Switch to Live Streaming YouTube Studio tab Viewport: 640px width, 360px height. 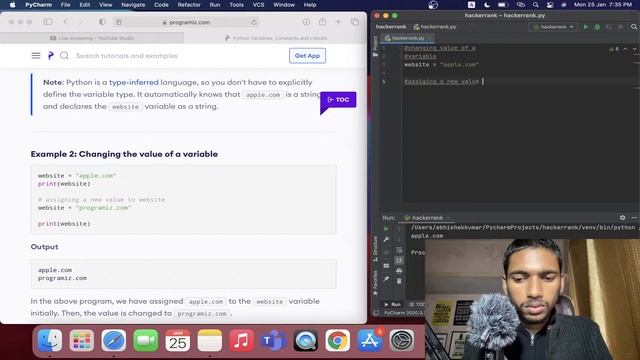[92, 38]
